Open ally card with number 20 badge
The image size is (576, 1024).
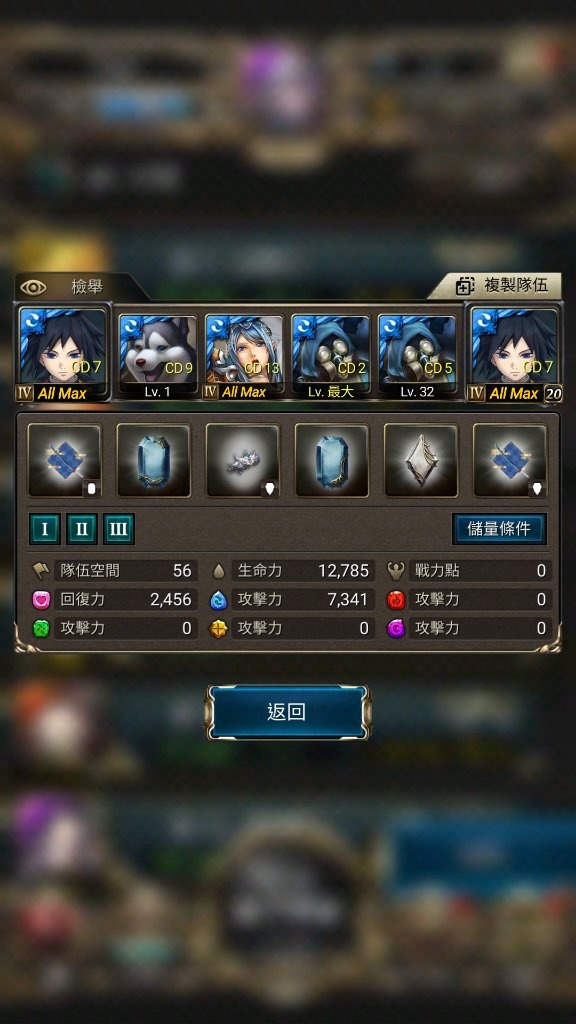coord(513,353)
